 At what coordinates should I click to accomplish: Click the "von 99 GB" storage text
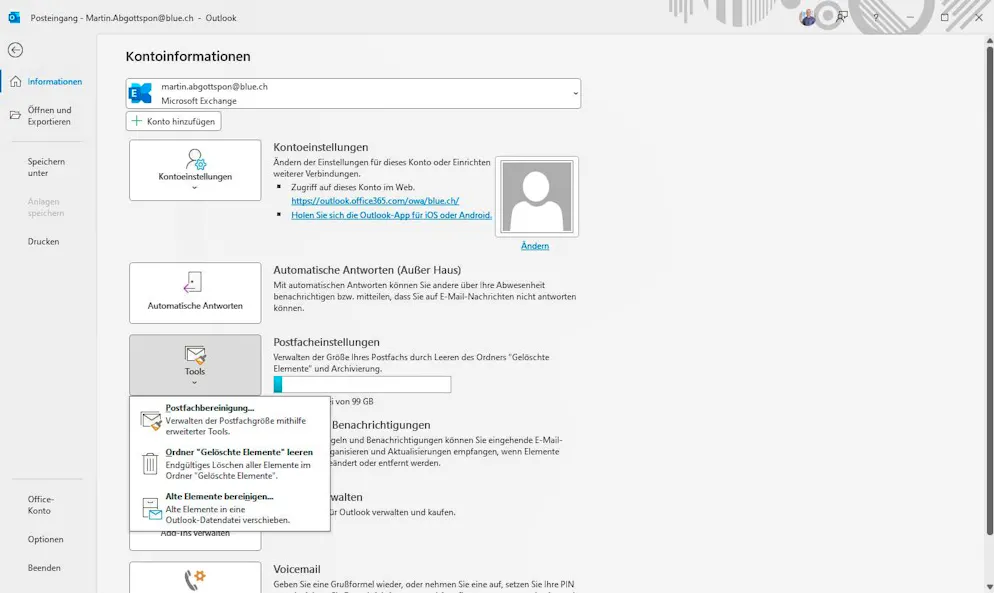click(354, 401)
